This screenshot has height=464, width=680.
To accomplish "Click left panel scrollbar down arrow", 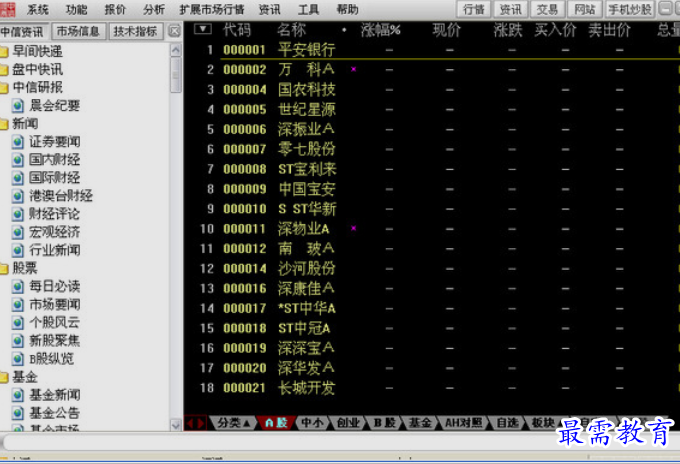I will [x=175, y=425].
